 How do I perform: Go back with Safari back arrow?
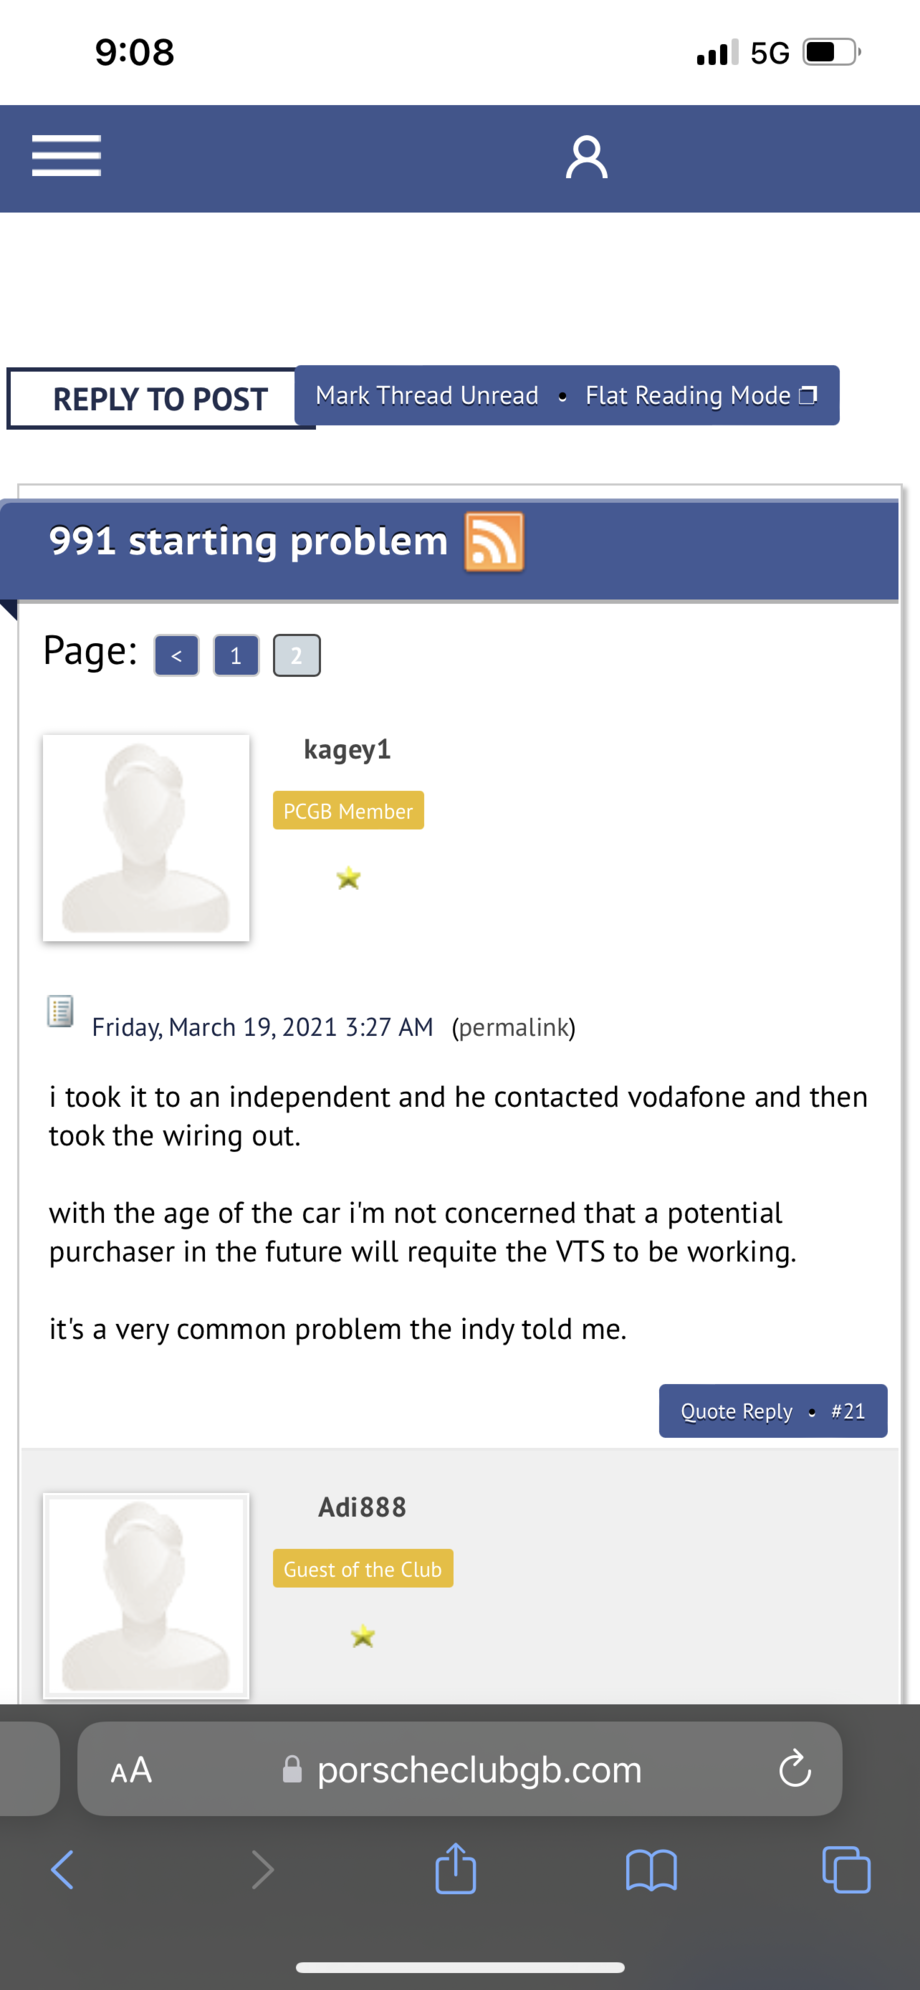(x=62, y=1869)
